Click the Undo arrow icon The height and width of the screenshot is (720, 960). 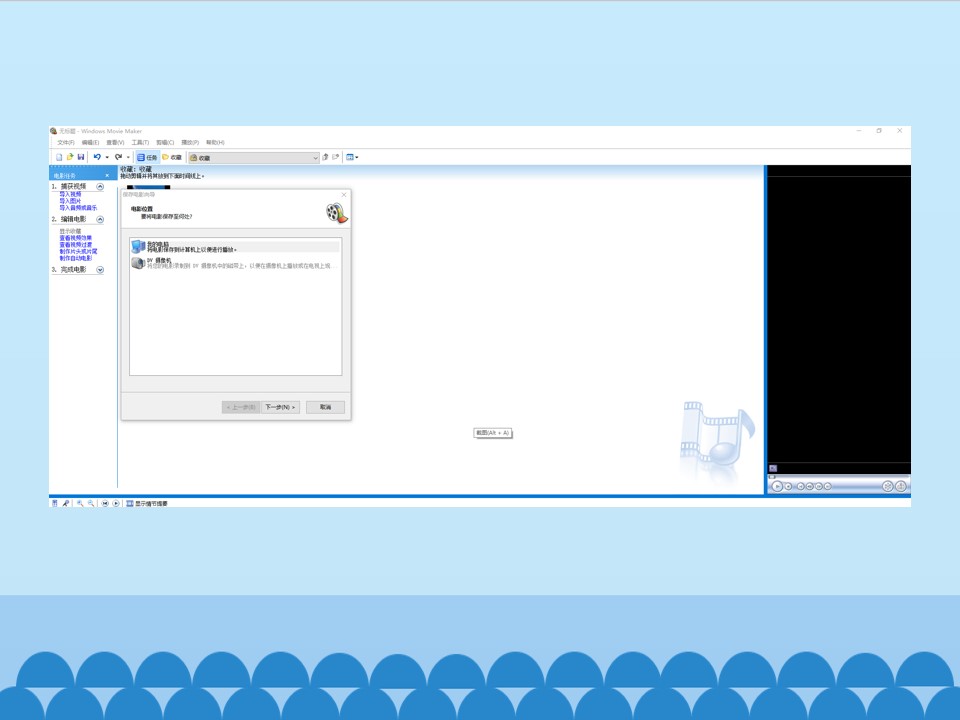(97, 157)
